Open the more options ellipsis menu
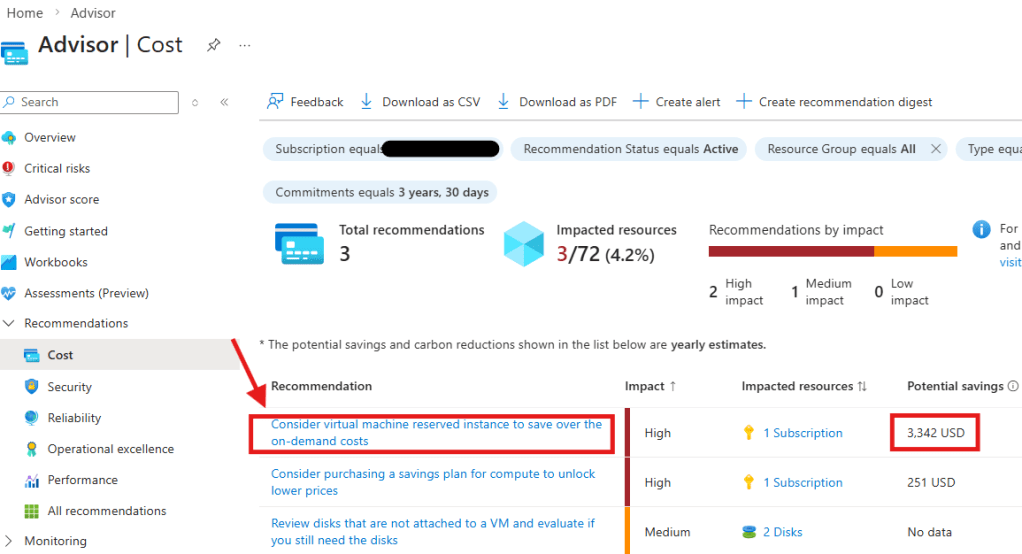 (x=245, y=45)
